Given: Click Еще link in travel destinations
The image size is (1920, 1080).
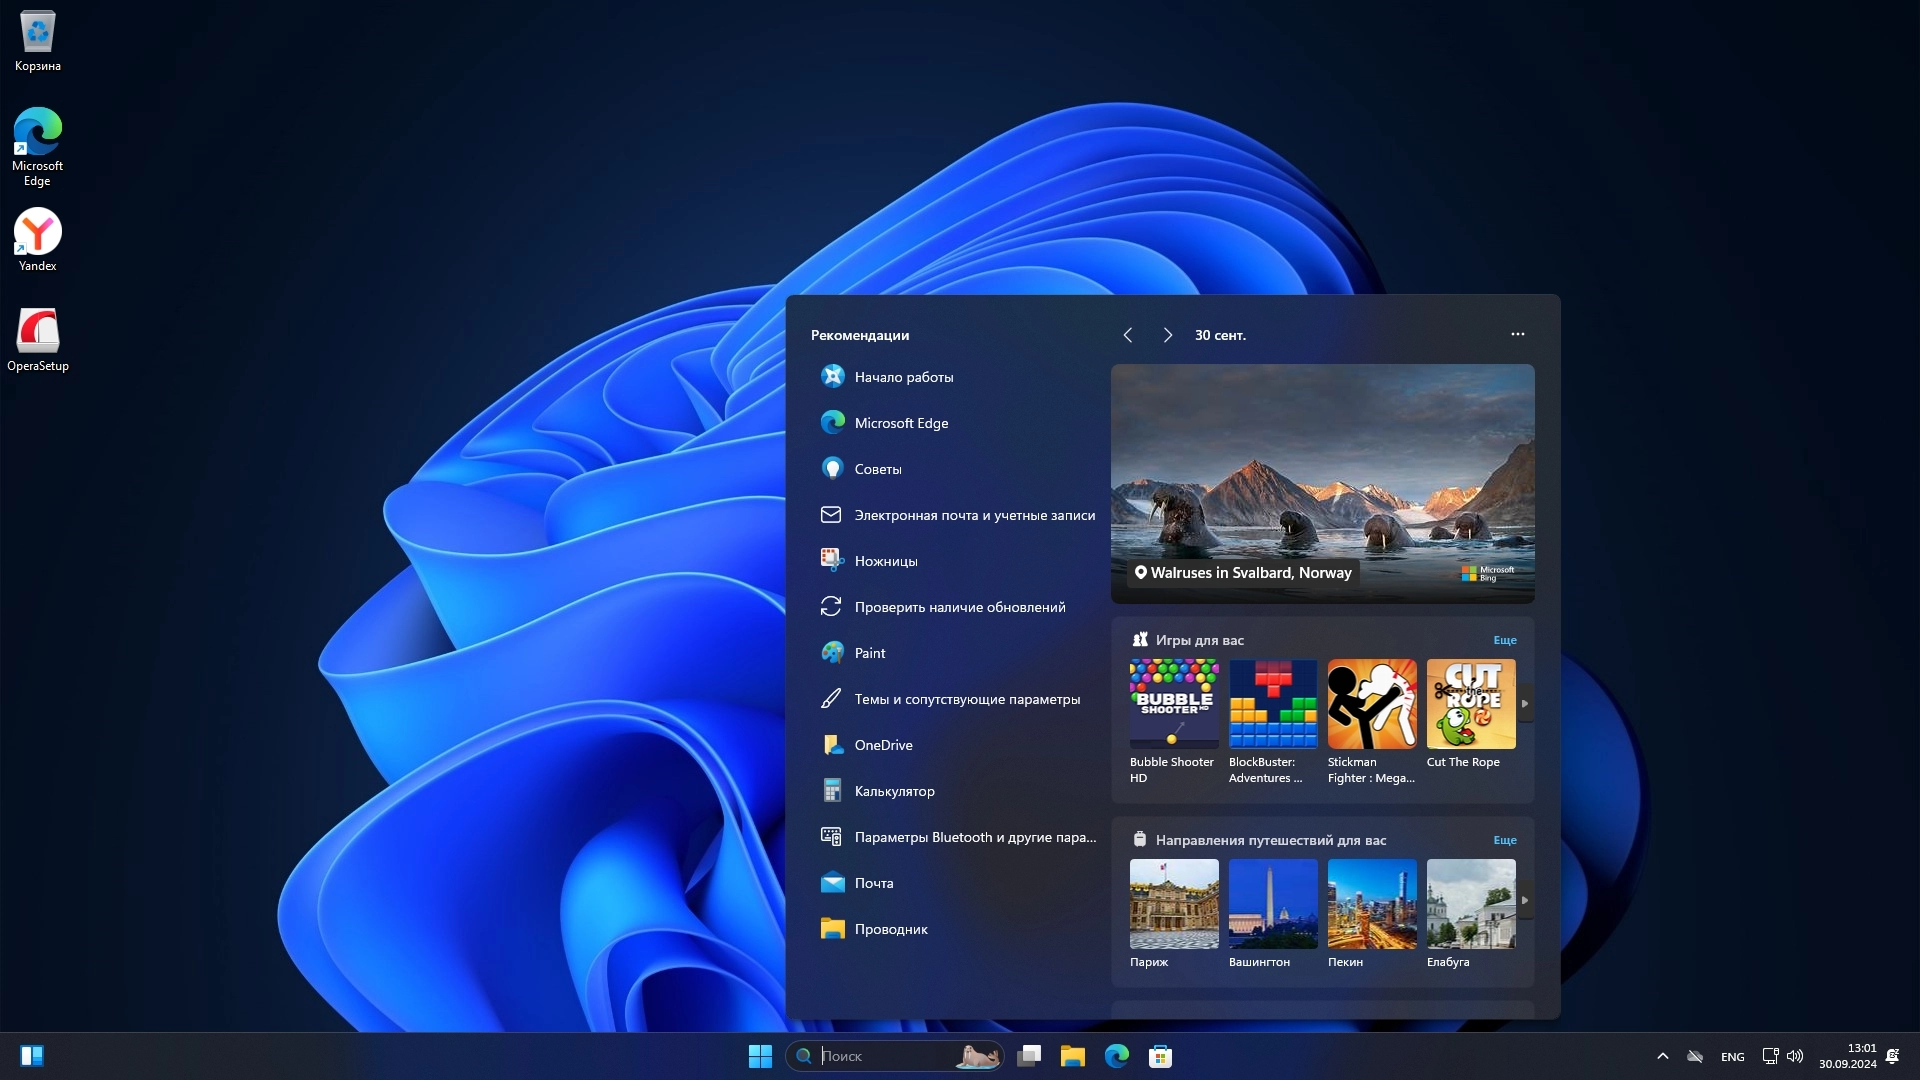Looking at the screenshot, I should pos(1504,840).
